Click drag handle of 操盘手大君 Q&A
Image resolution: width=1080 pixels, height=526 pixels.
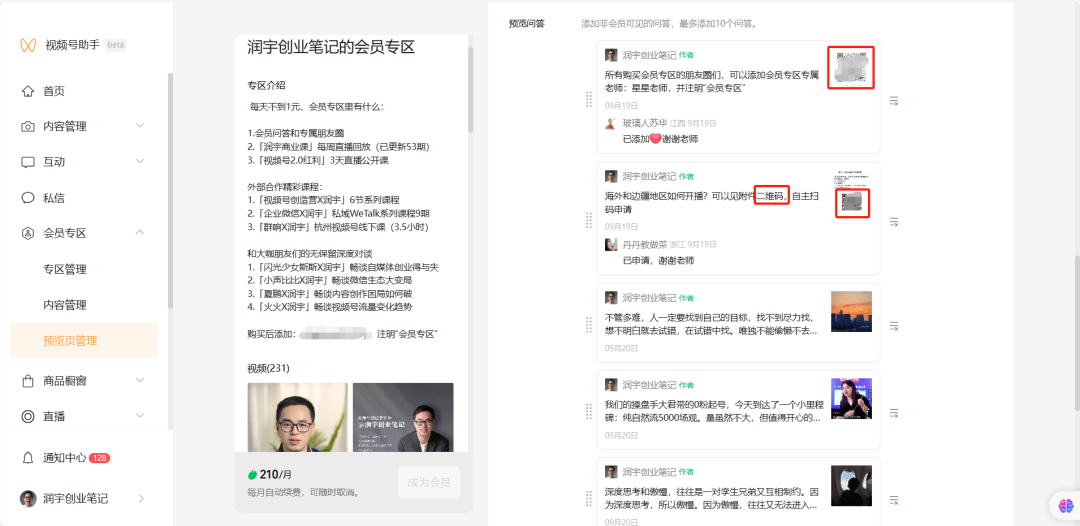tap(588, 411)
